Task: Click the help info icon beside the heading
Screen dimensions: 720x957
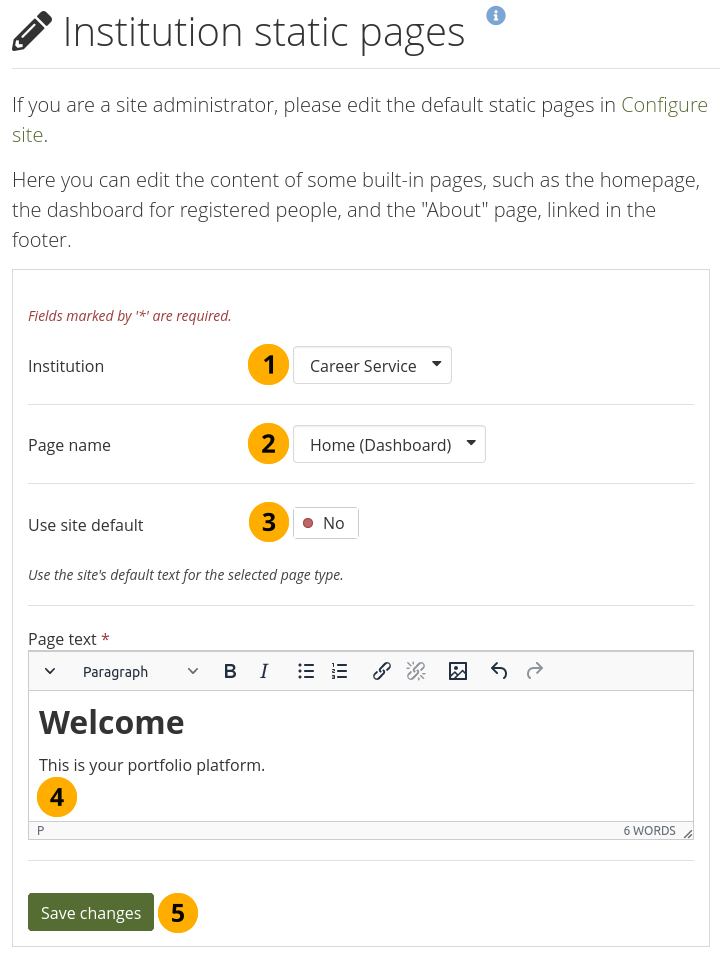Action: [496, 15]
